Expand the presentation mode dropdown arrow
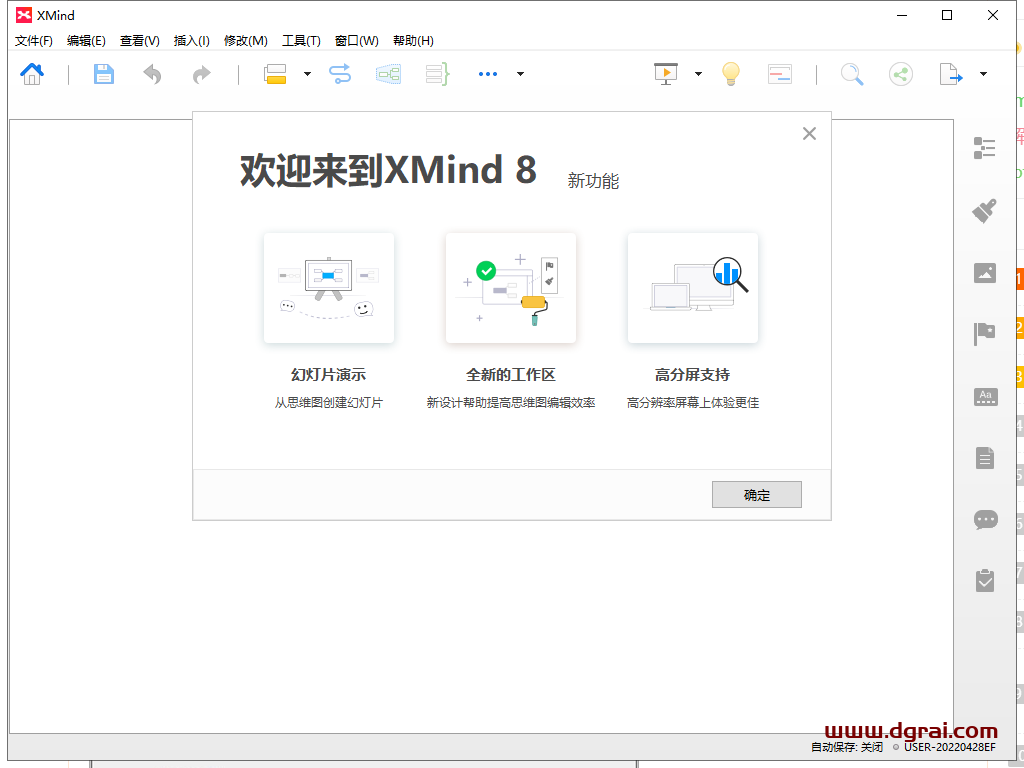This screenshot has height=768, width=1024. click(x=698, y=74)
